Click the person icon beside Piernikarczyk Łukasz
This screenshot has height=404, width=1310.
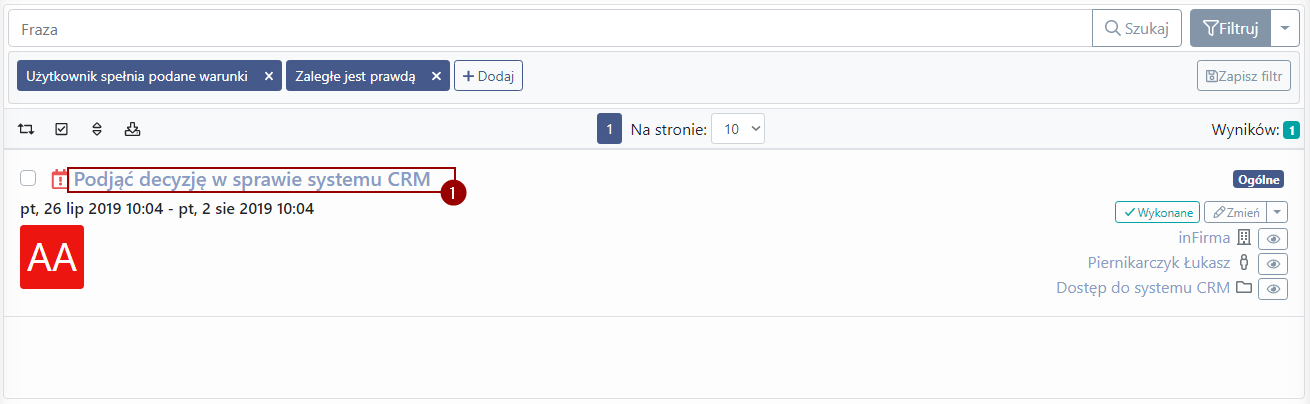(x=1244, y=263)
